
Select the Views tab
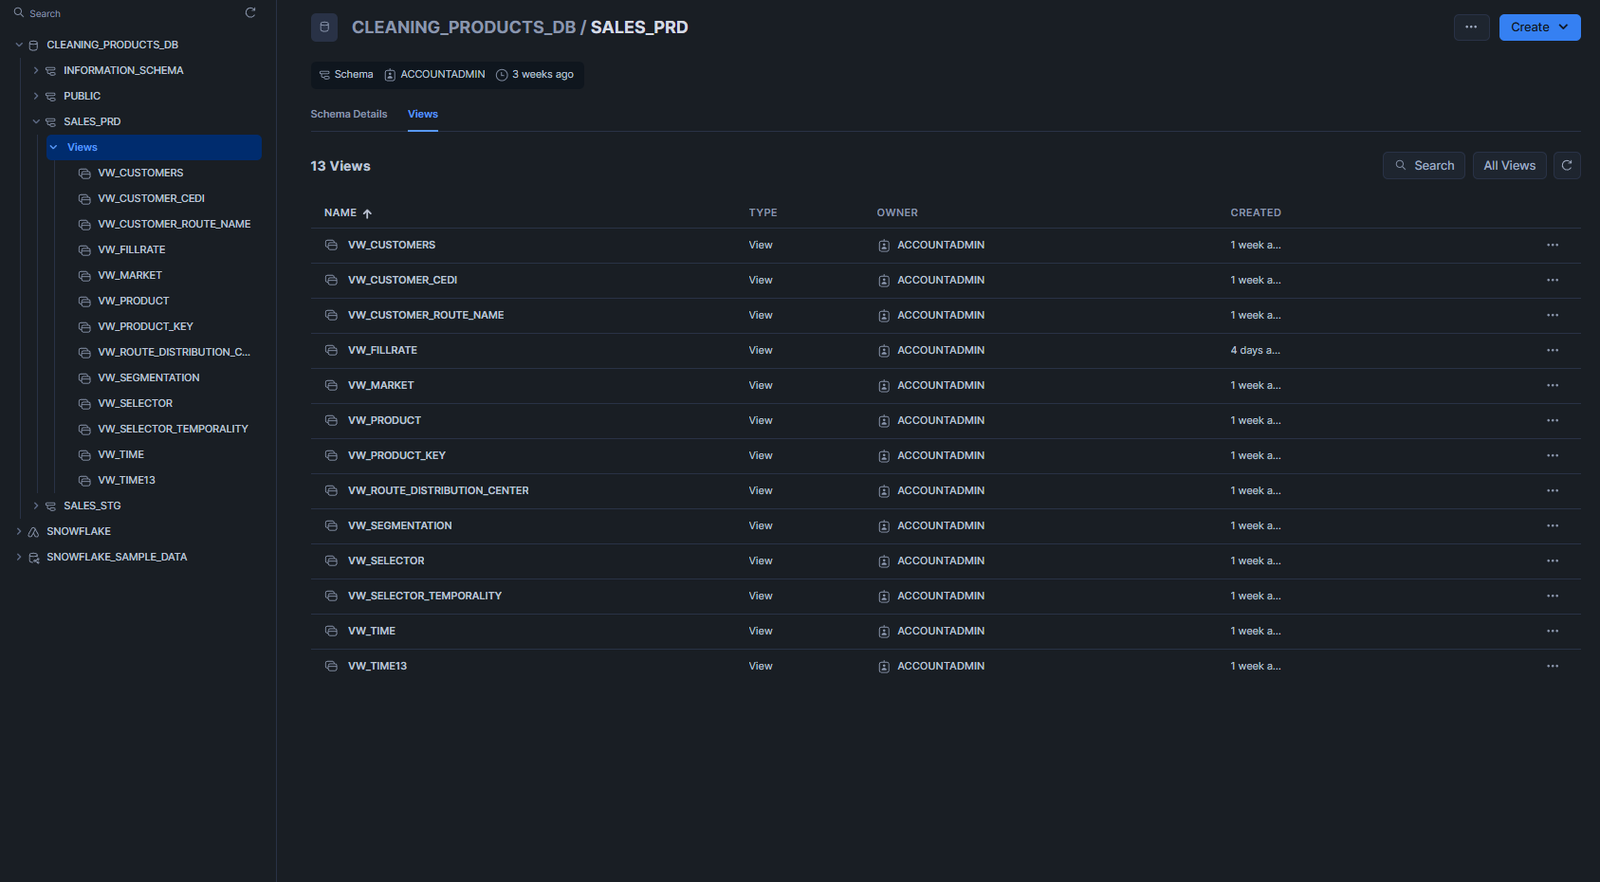click(x=422, y=114)
